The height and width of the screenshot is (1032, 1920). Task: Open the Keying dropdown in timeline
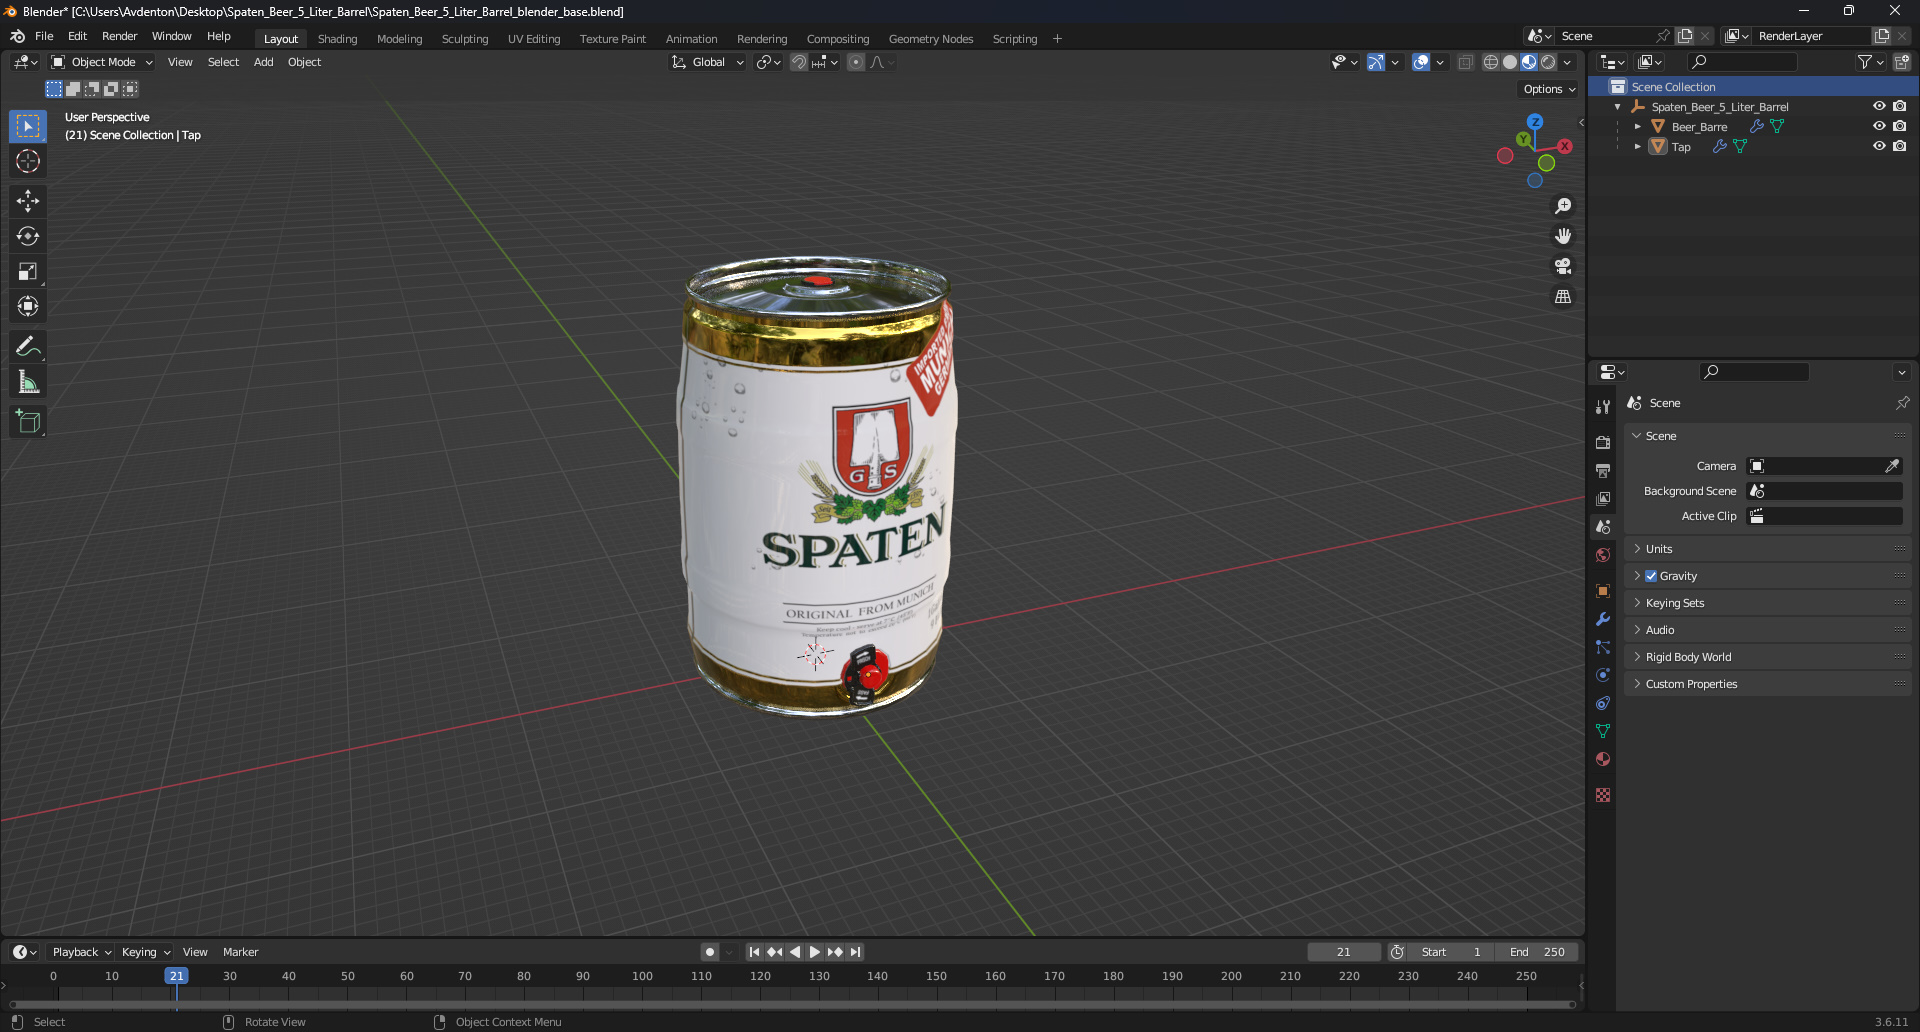146,952
